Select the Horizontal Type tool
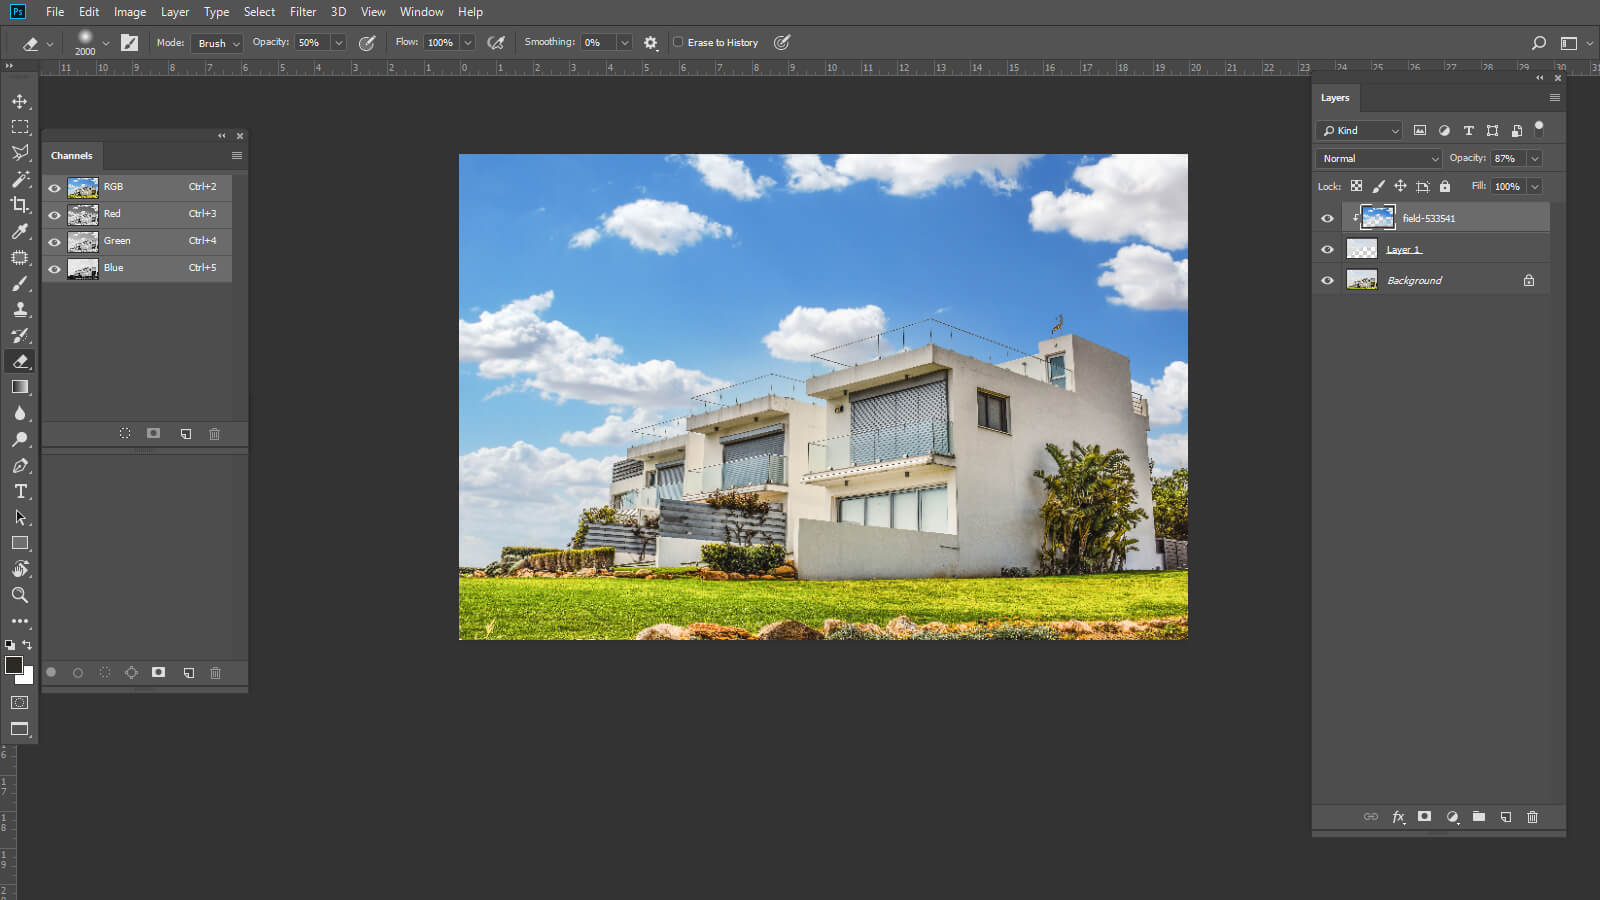 (20, 491)
